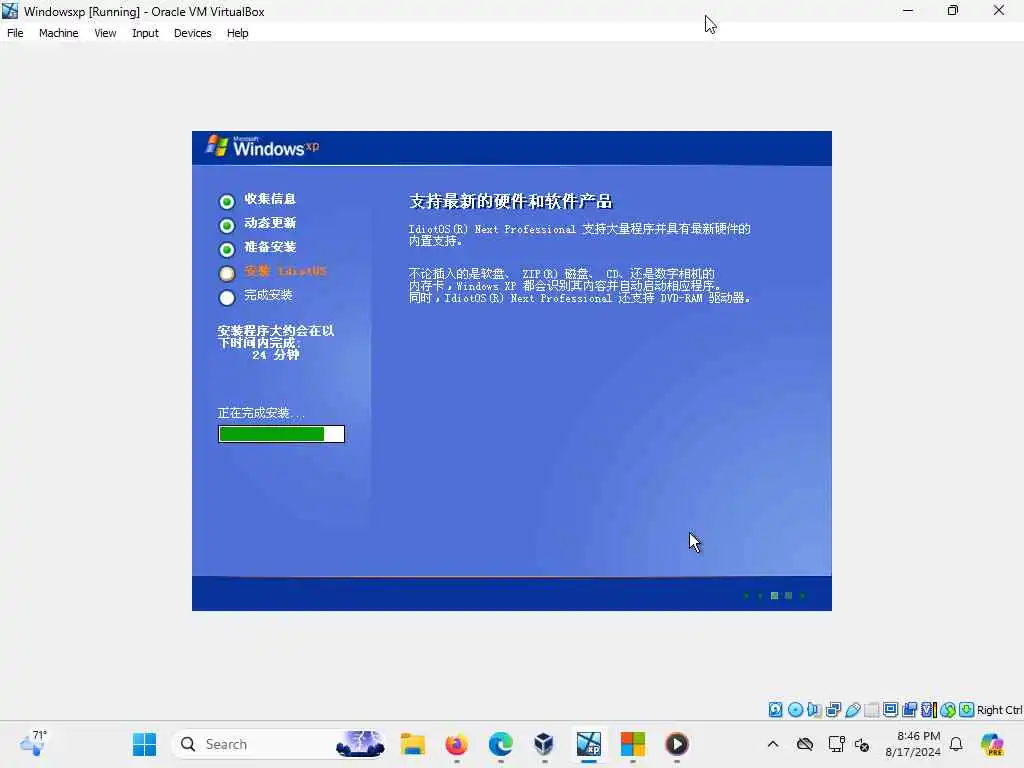The height and width of the screenshot is (768, 1024).
Task: Open Firefox from the taskbar
Action: [456, 744]
